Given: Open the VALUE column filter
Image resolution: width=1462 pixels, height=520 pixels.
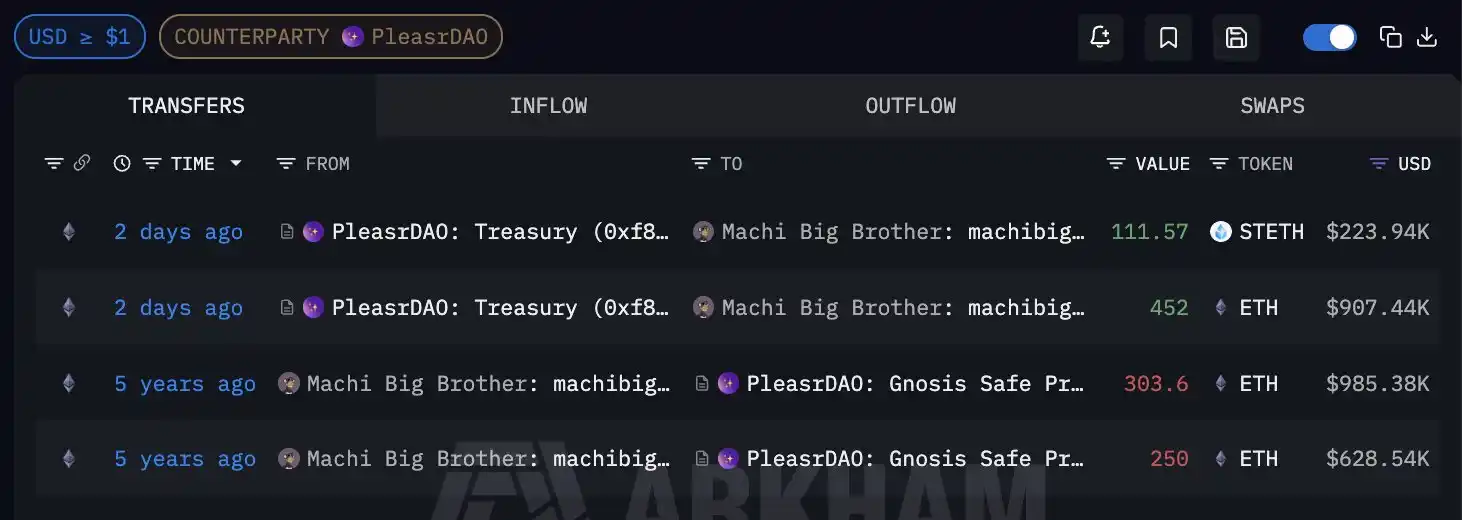Looking at the screenshot, I should pyautogui.click(x=1117, y=163).
